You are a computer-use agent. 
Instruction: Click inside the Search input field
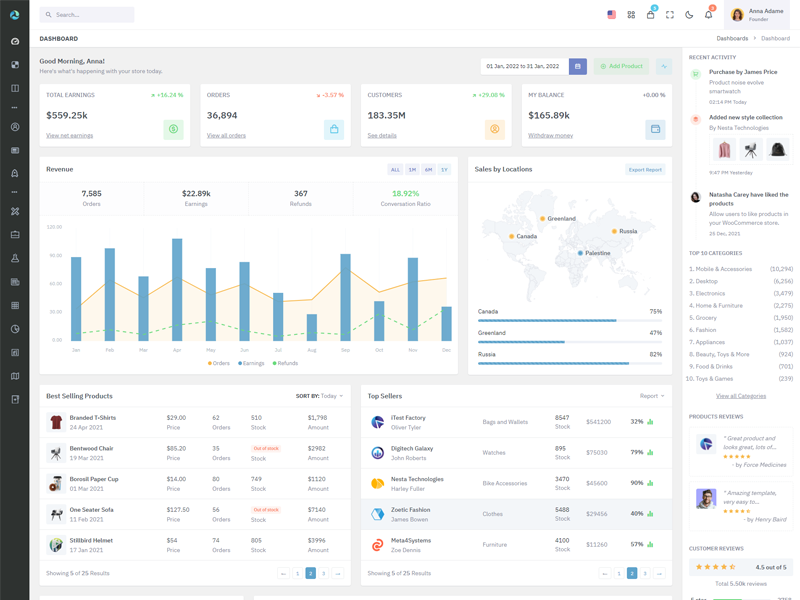[90, 15]
